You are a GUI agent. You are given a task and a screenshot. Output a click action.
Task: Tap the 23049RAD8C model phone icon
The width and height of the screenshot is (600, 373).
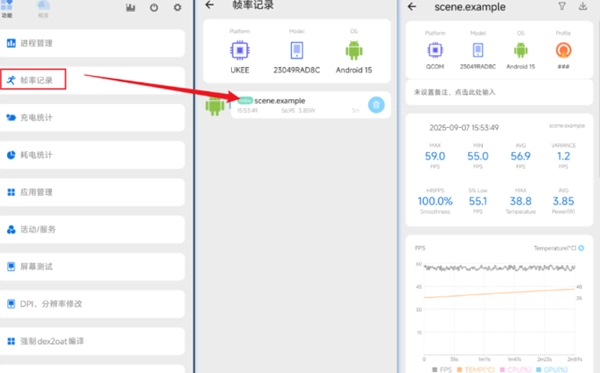297,50
